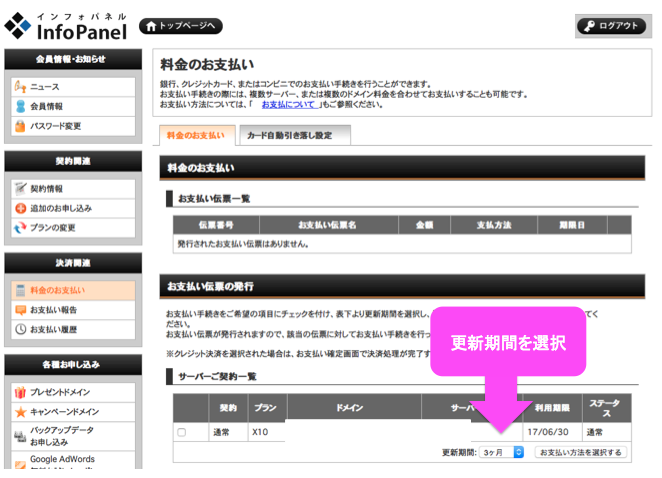Click the Google AdWords sidebar icon
The image size is (662, 478).
coord(20,464)
